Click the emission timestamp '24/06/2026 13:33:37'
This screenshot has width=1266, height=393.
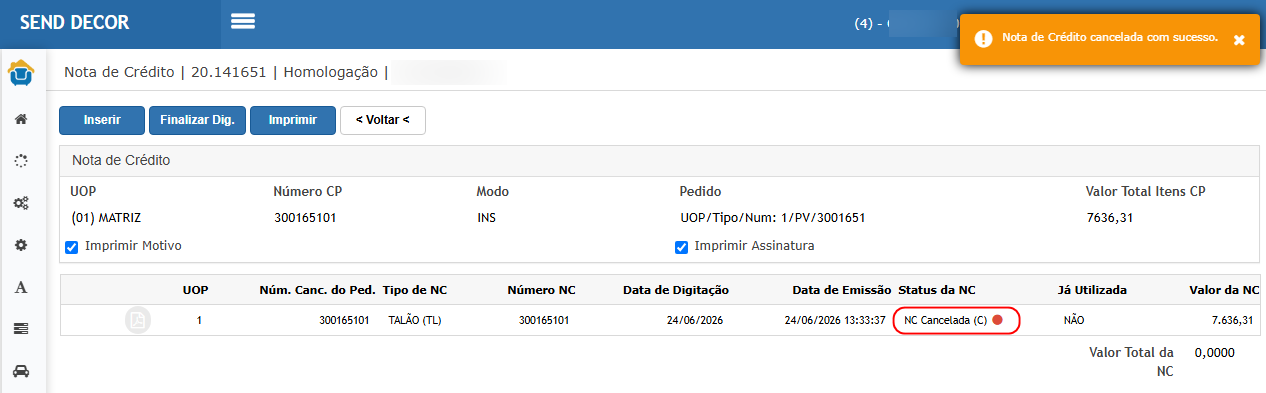(x=836, y=321)
